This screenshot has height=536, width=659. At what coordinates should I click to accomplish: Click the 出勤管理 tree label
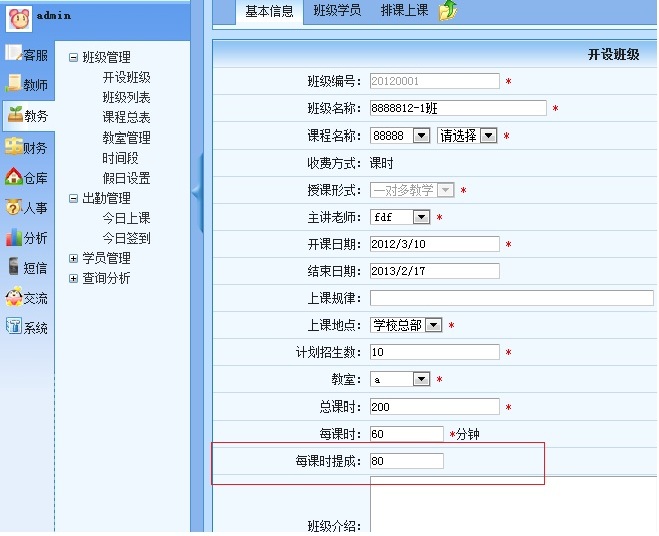click(x=106, y=198)
